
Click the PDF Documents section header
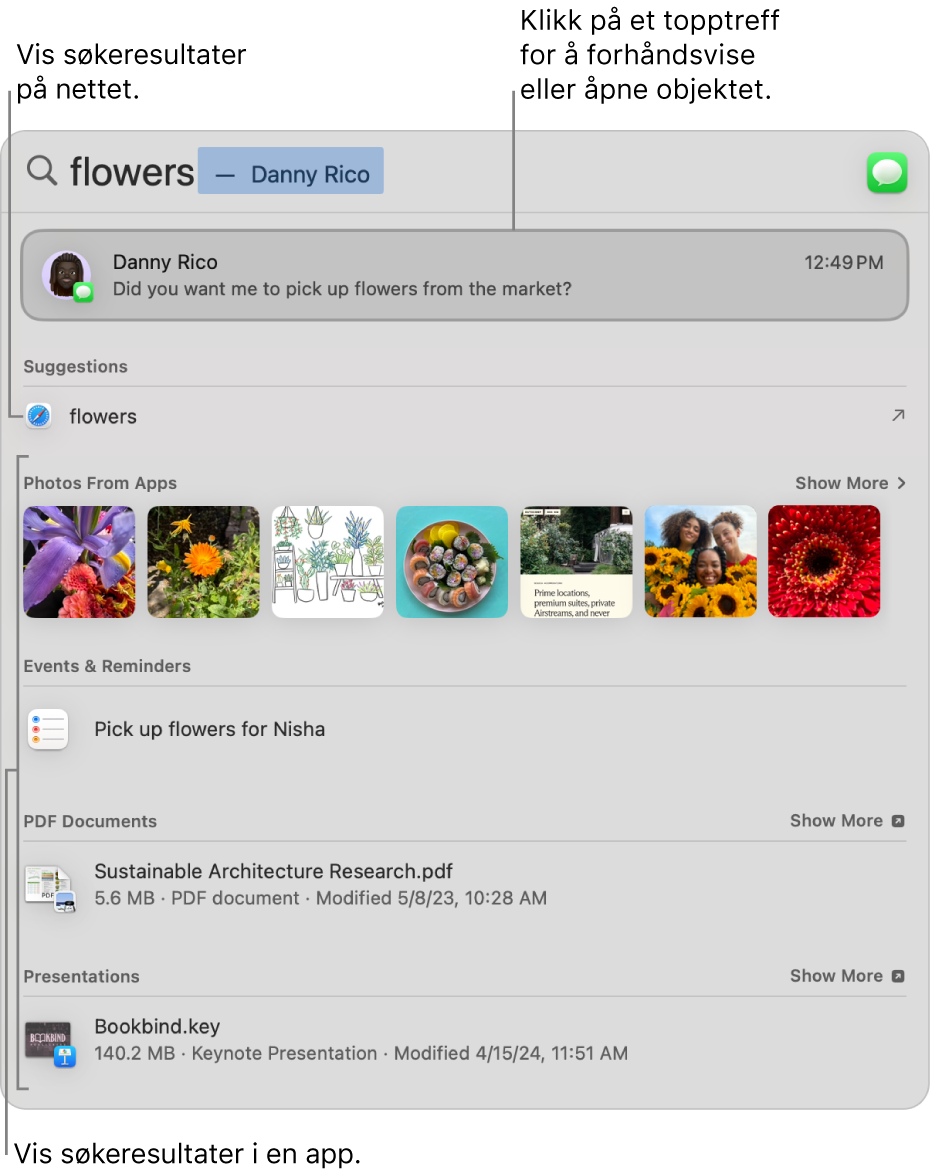click(x=90, y=821)
